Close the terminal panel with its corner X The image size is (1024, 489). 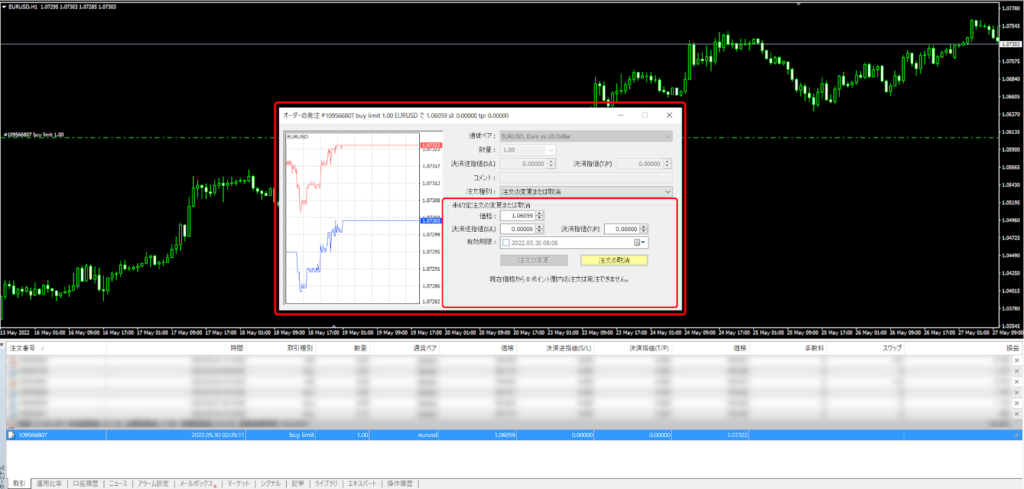click(3, 343)
